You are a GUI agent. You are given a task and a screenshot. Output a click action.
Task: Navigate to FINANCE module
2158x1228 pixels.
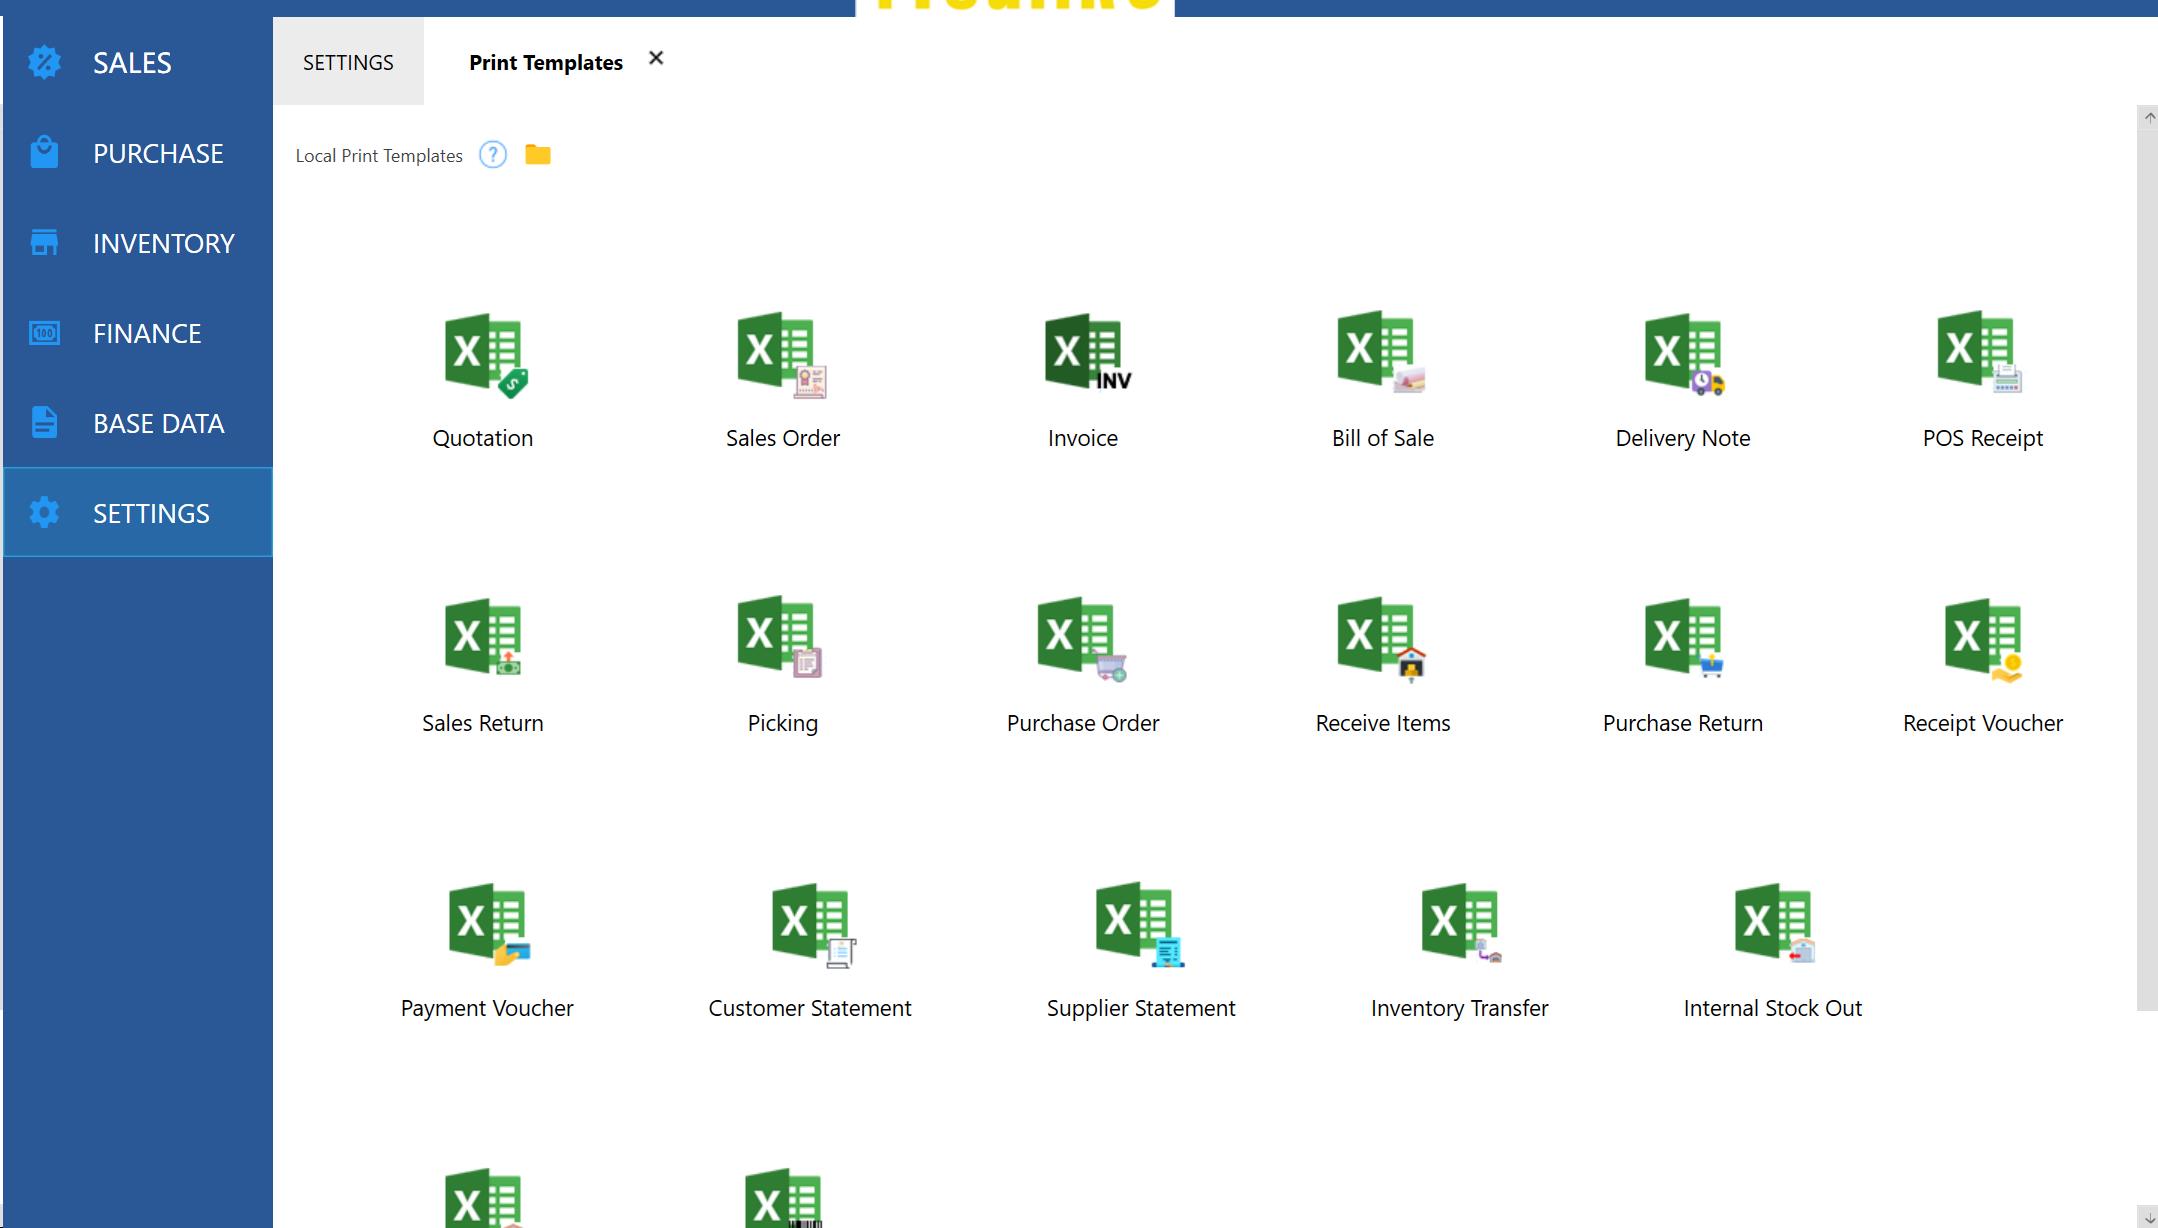[x=147, y=333]
